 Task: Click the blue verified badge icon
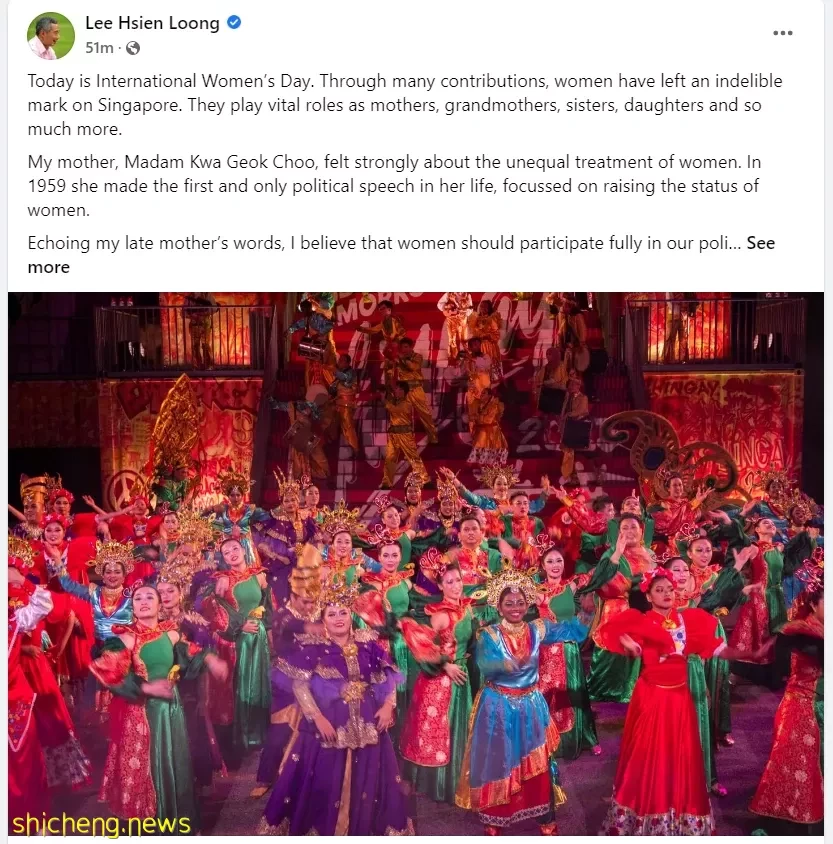[x=234, y=22]
